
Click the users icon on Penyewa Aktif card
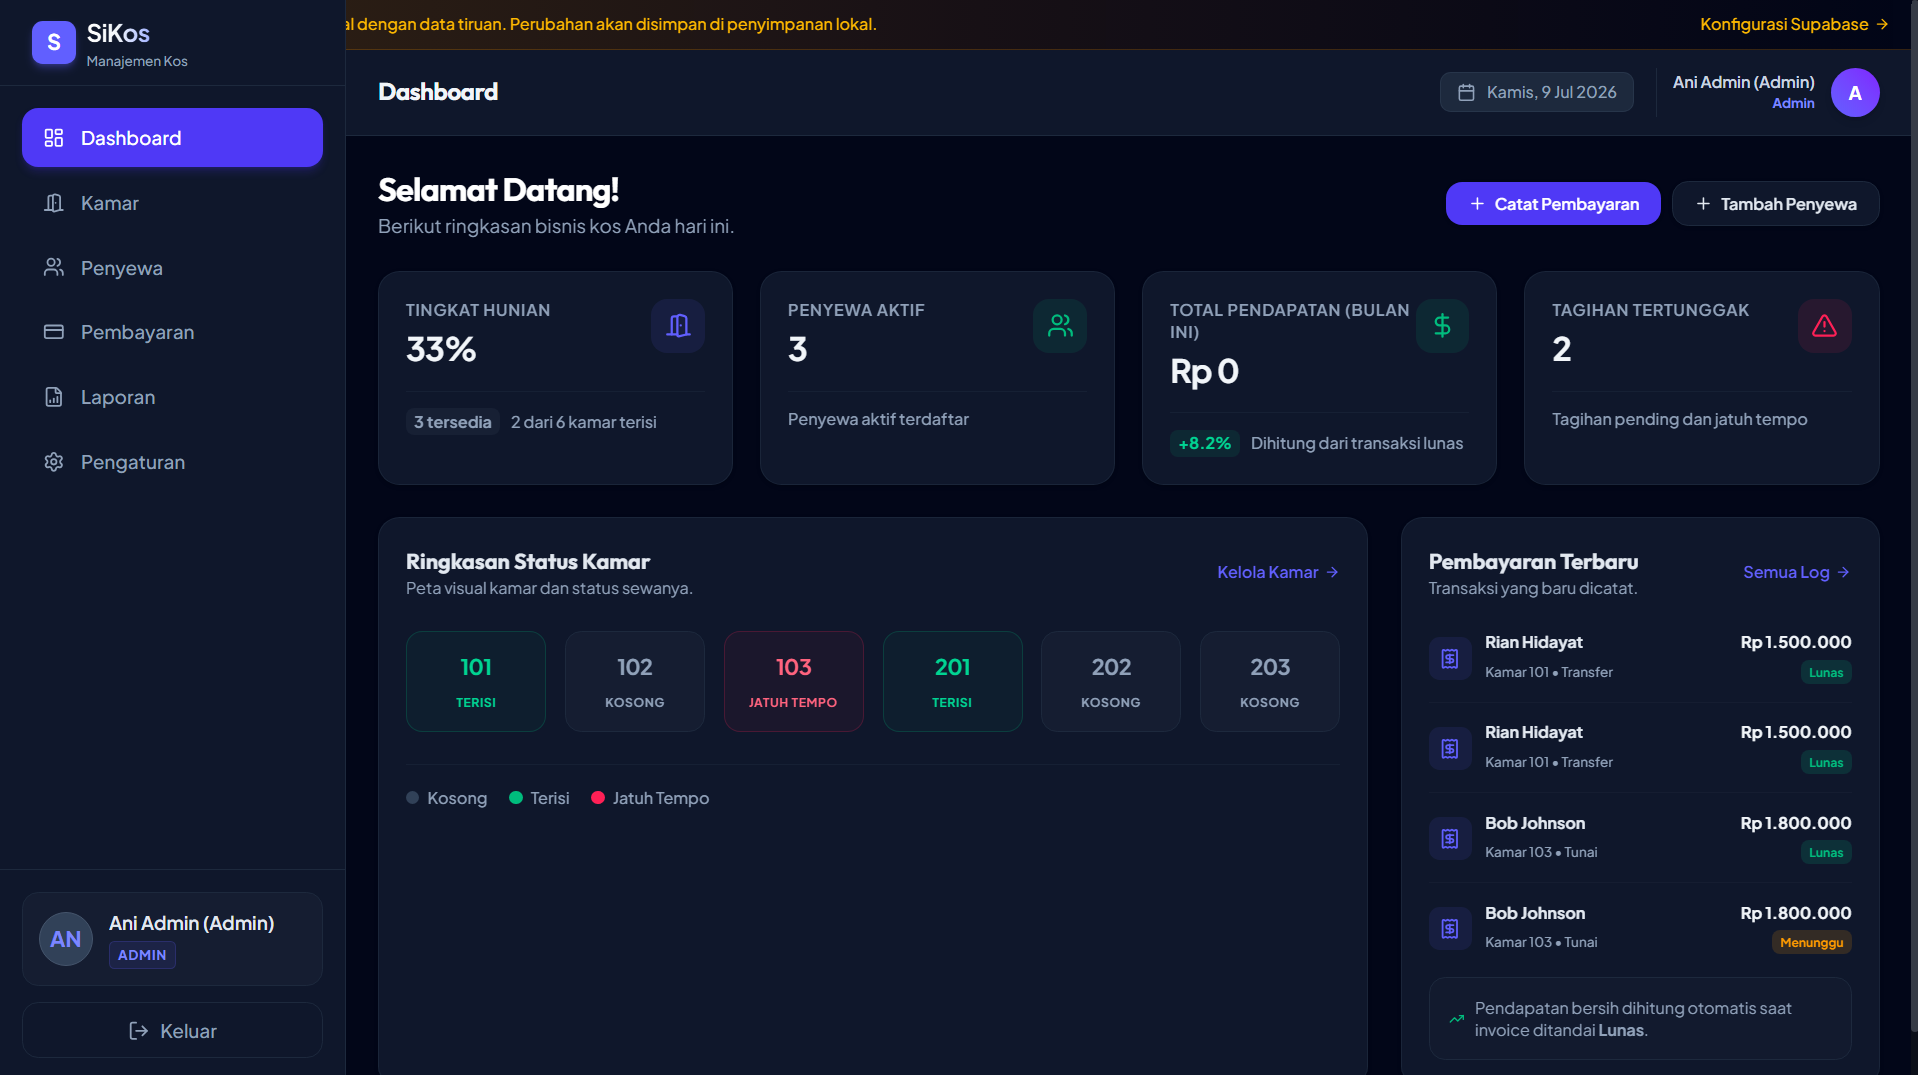tap(1060, 326)
